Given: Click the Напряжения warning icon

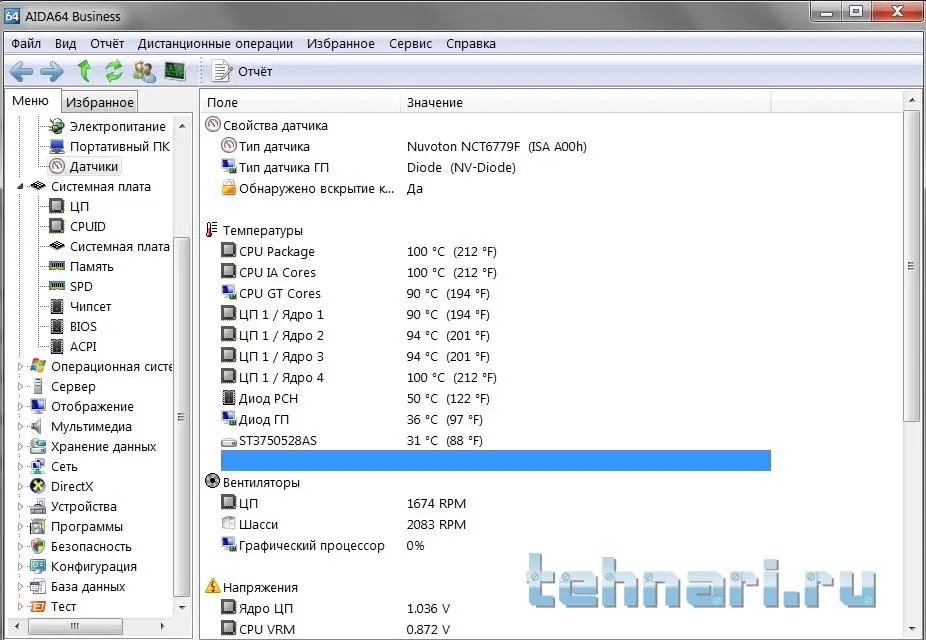Looking at the screenshot, I should 212,586.
